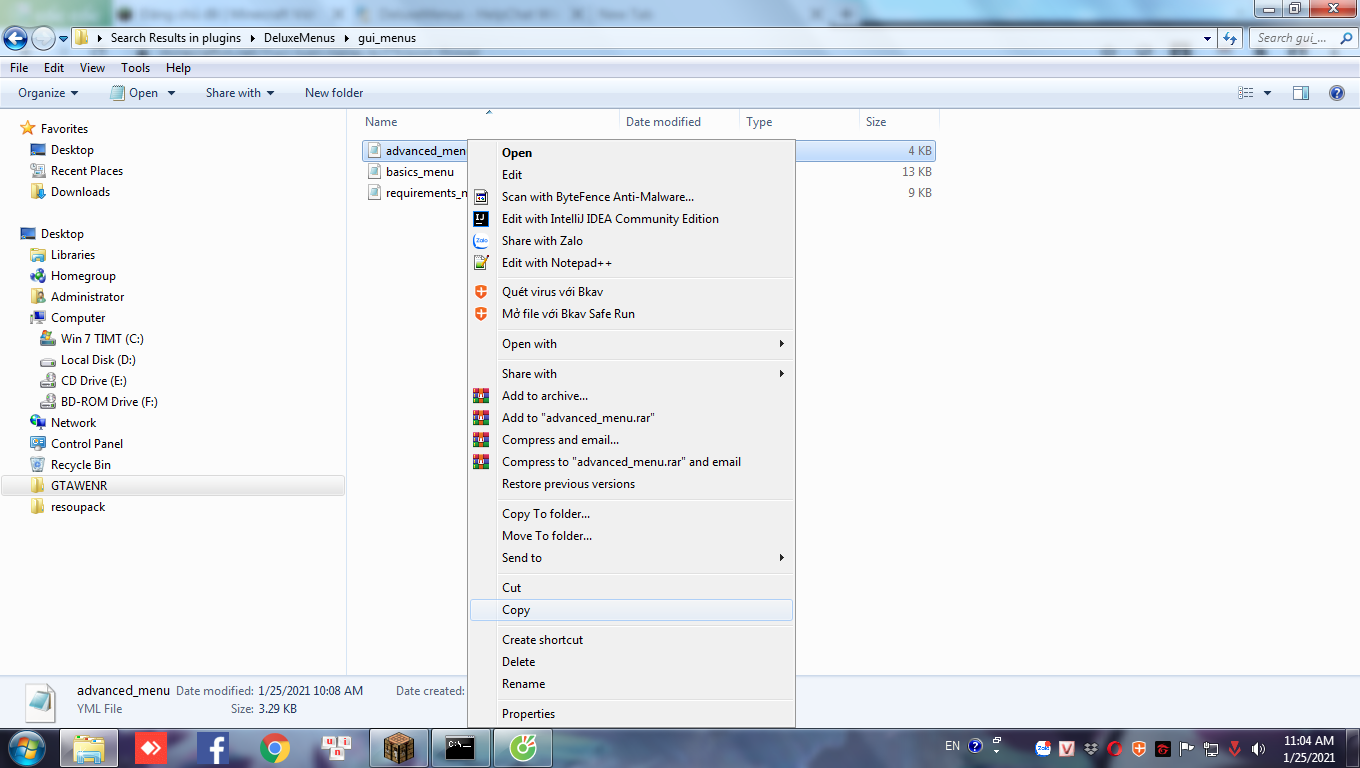Scan with ByteFence Anti-Malware
1360x768 pixels.
[x=631, y=197]
